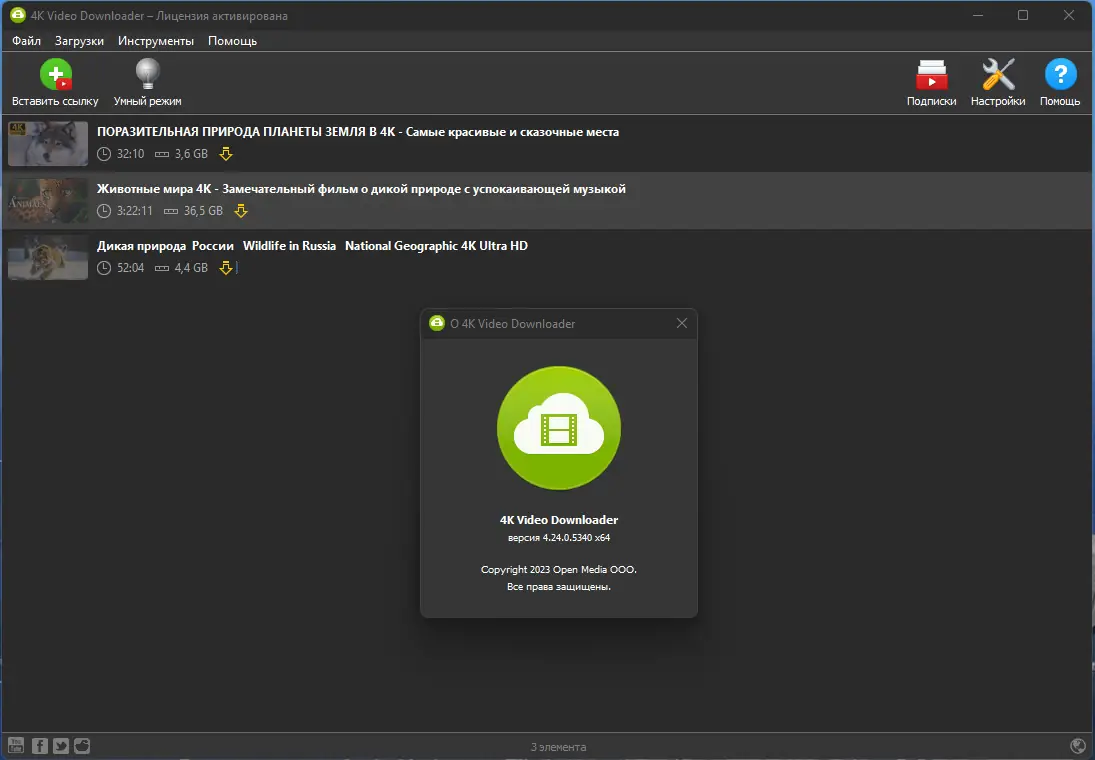Click file size 3,6 GB

tap(191, 154)
